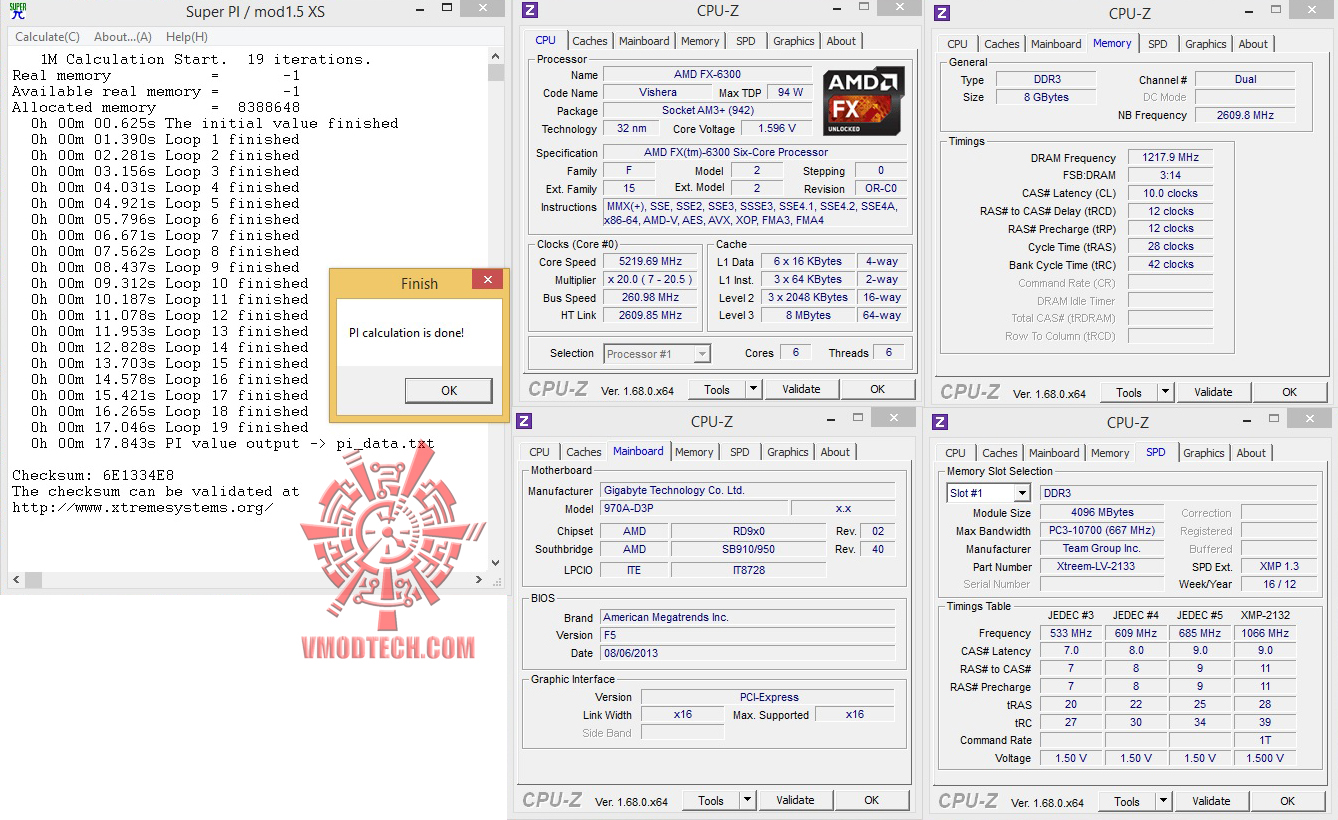Click Tools button in CPU-Z memory timings window

point(1129,392)
